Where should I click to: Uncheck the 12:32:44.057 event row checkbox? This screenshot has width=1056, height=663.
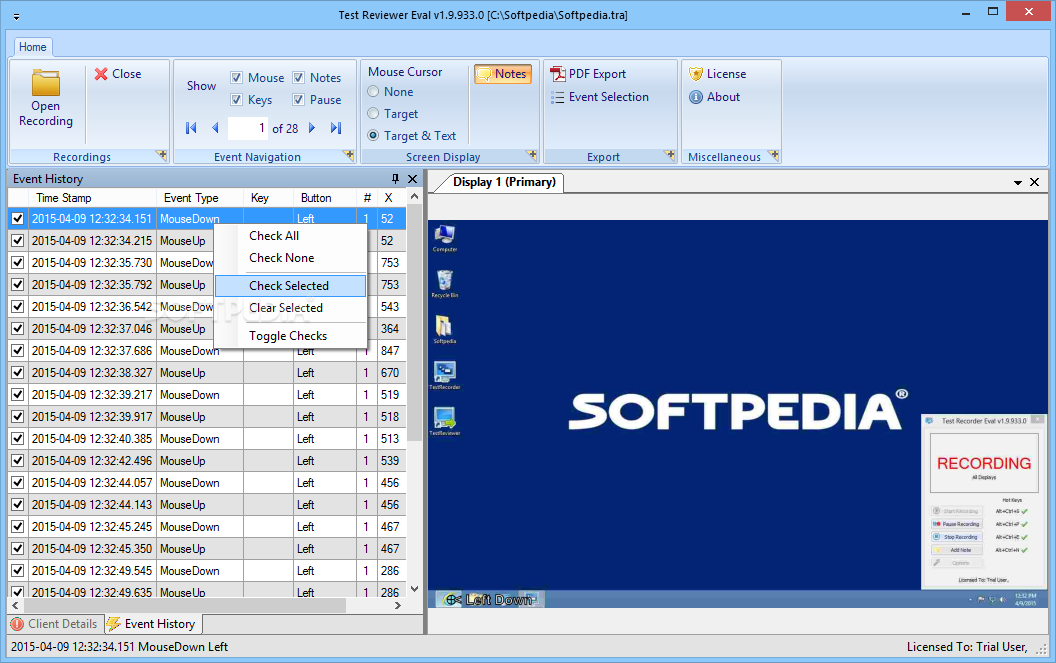point(18,482)
